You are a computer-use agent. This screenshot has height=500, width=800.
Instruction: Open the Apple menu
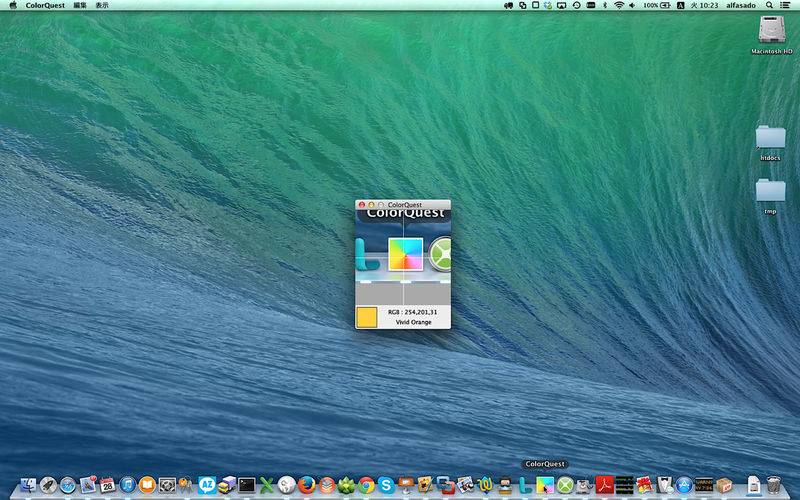[13, 5]
